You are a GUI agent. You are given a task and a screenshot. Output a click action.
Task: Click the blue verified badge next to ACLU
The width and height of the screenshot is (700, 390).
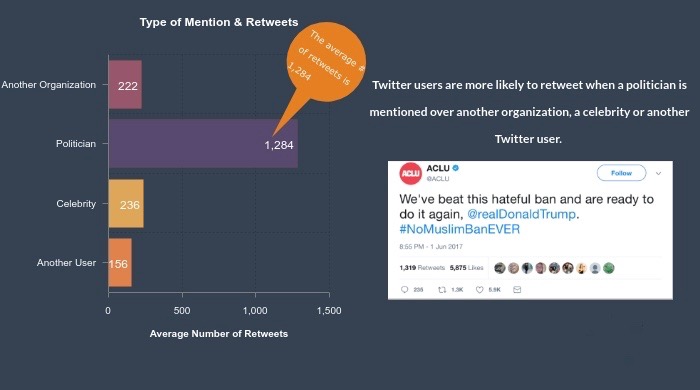pos(456,168)
